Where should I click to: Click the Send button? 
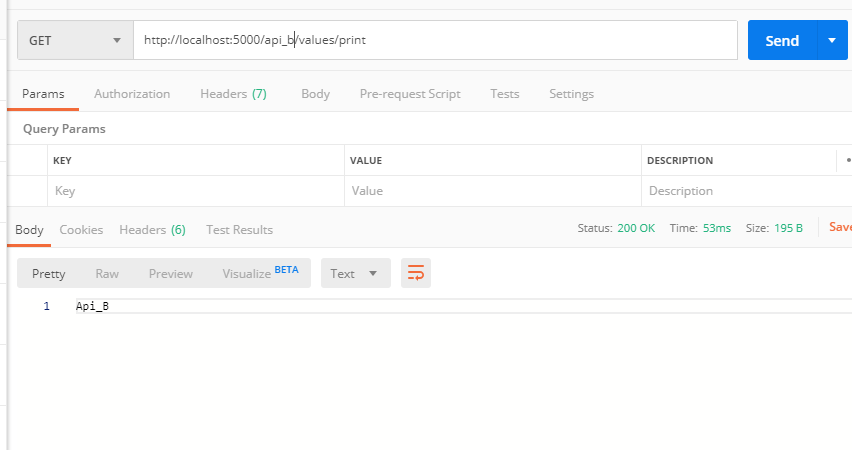tap(782, 40)
